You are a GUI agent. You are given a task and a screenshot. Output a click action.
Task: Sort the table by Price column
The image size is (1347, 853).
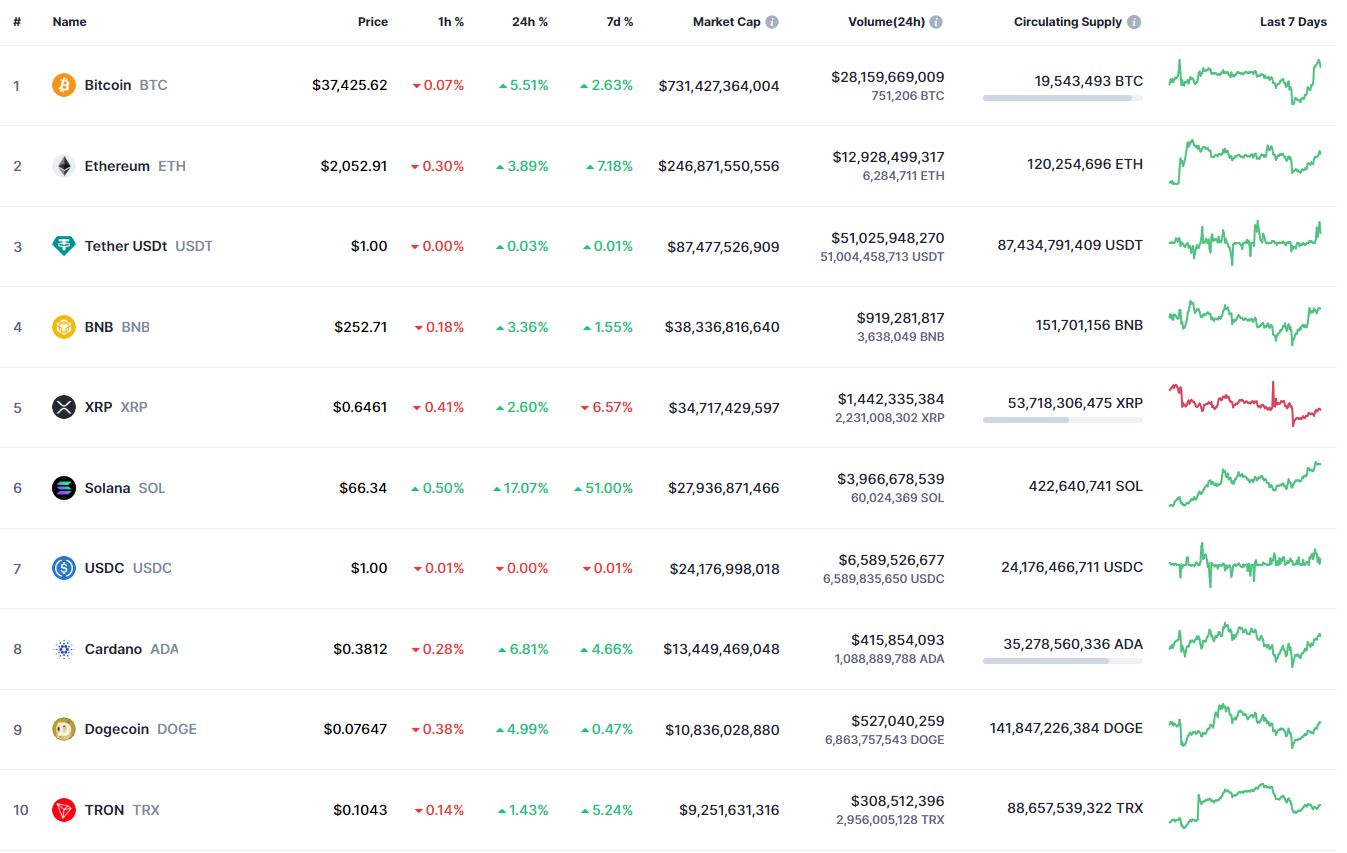click(x=372, y=22)
